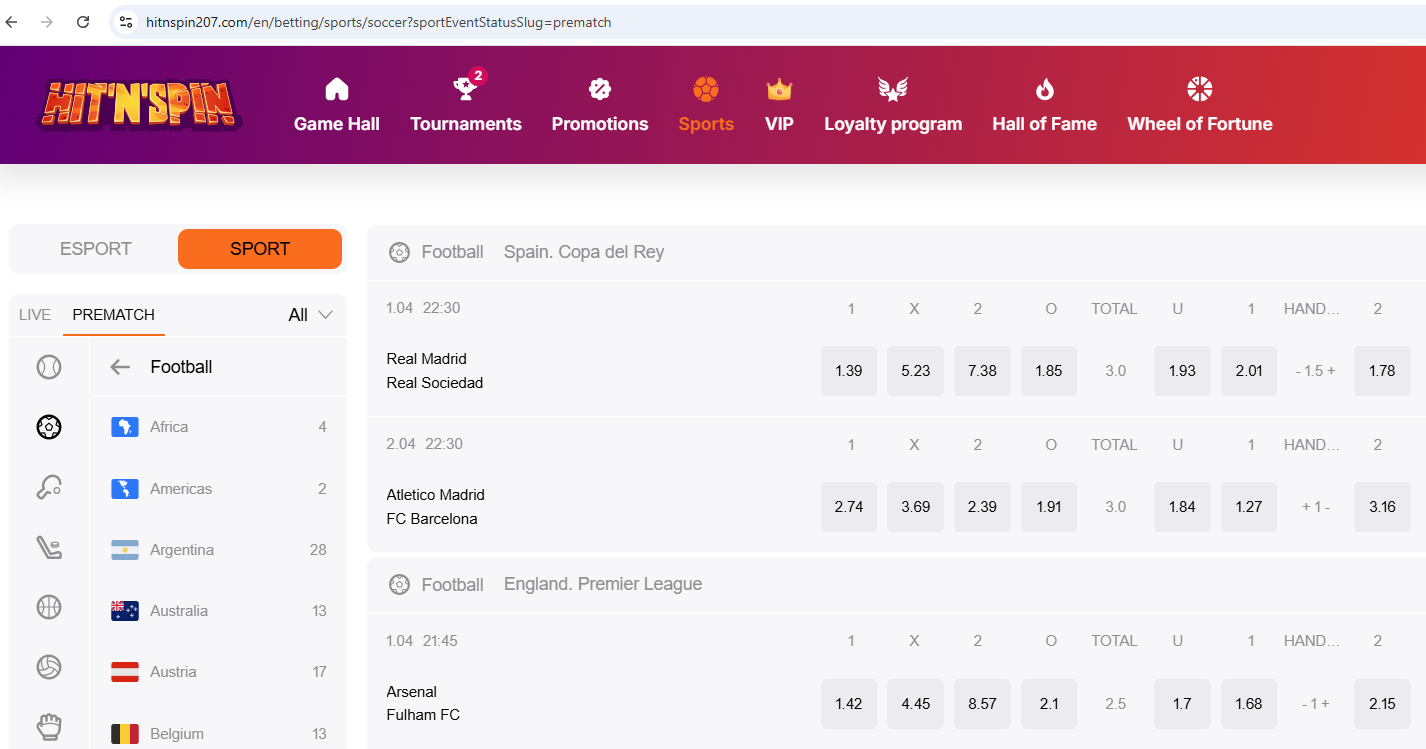Viewport: 1426px width, 749px height.
Task: Click the browser address bar URL
Action: point(380,22)
